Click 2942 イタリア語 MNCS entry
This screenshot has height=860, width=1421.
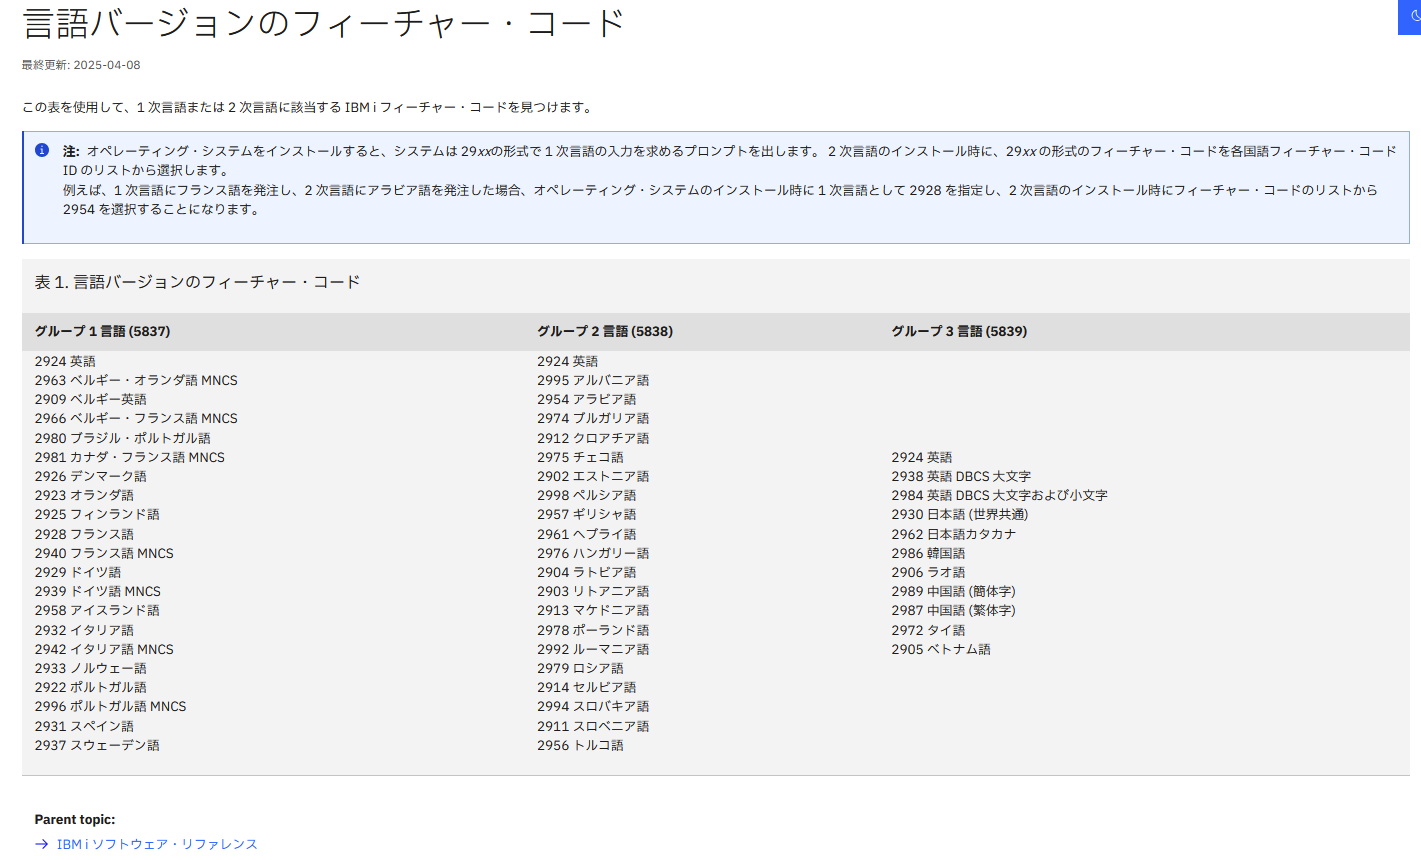coord(104,649)
